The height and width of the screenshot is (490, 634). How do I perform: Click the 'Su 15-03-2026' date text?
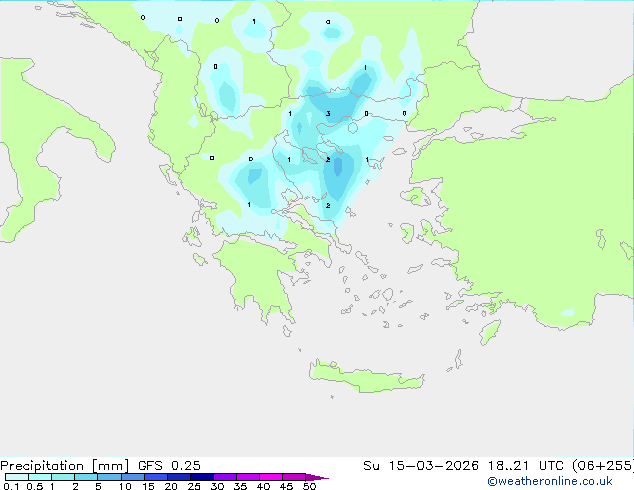pos(421,466)
